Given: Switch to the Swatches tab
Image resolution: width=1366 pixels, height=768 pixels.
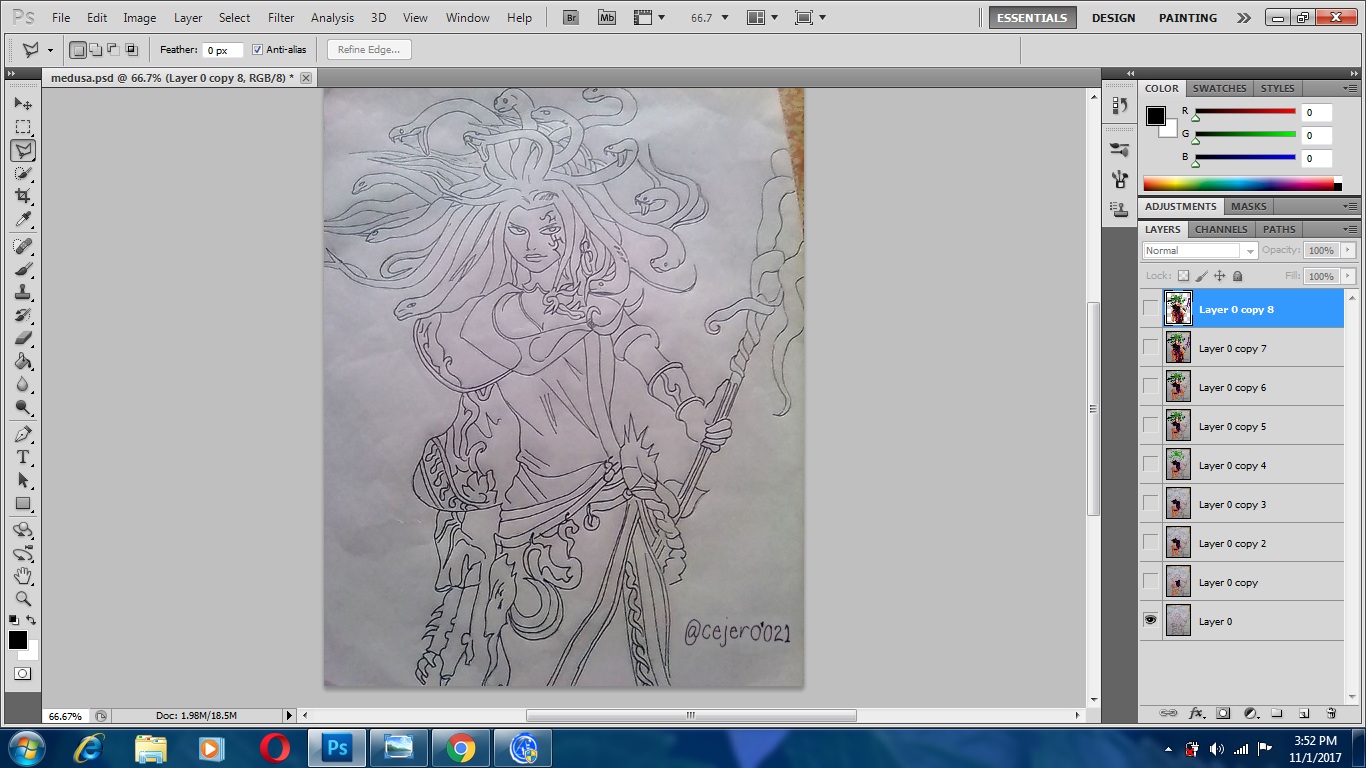Looking at the screenshot, I should point(1219,88).
